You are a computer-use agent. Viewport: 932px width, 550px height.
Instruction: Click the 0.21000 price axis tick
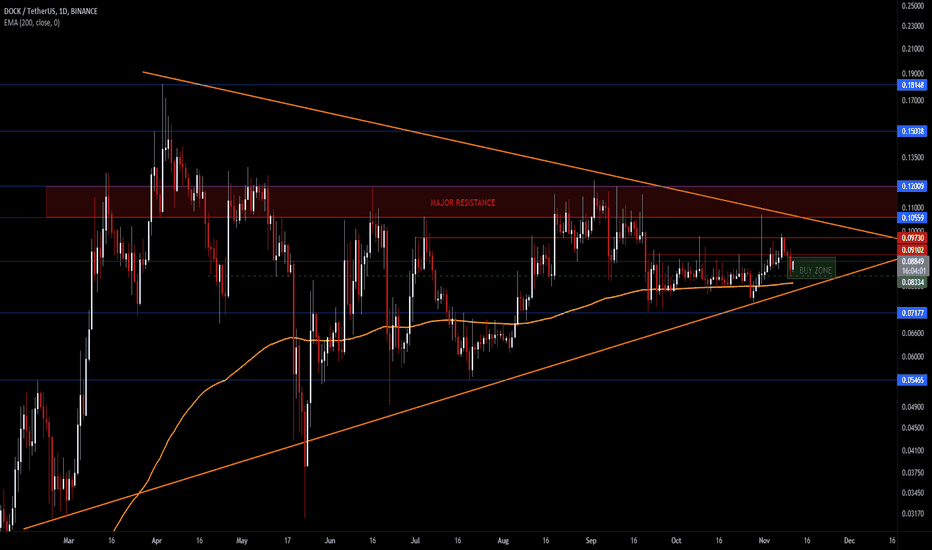click(912, 49)
